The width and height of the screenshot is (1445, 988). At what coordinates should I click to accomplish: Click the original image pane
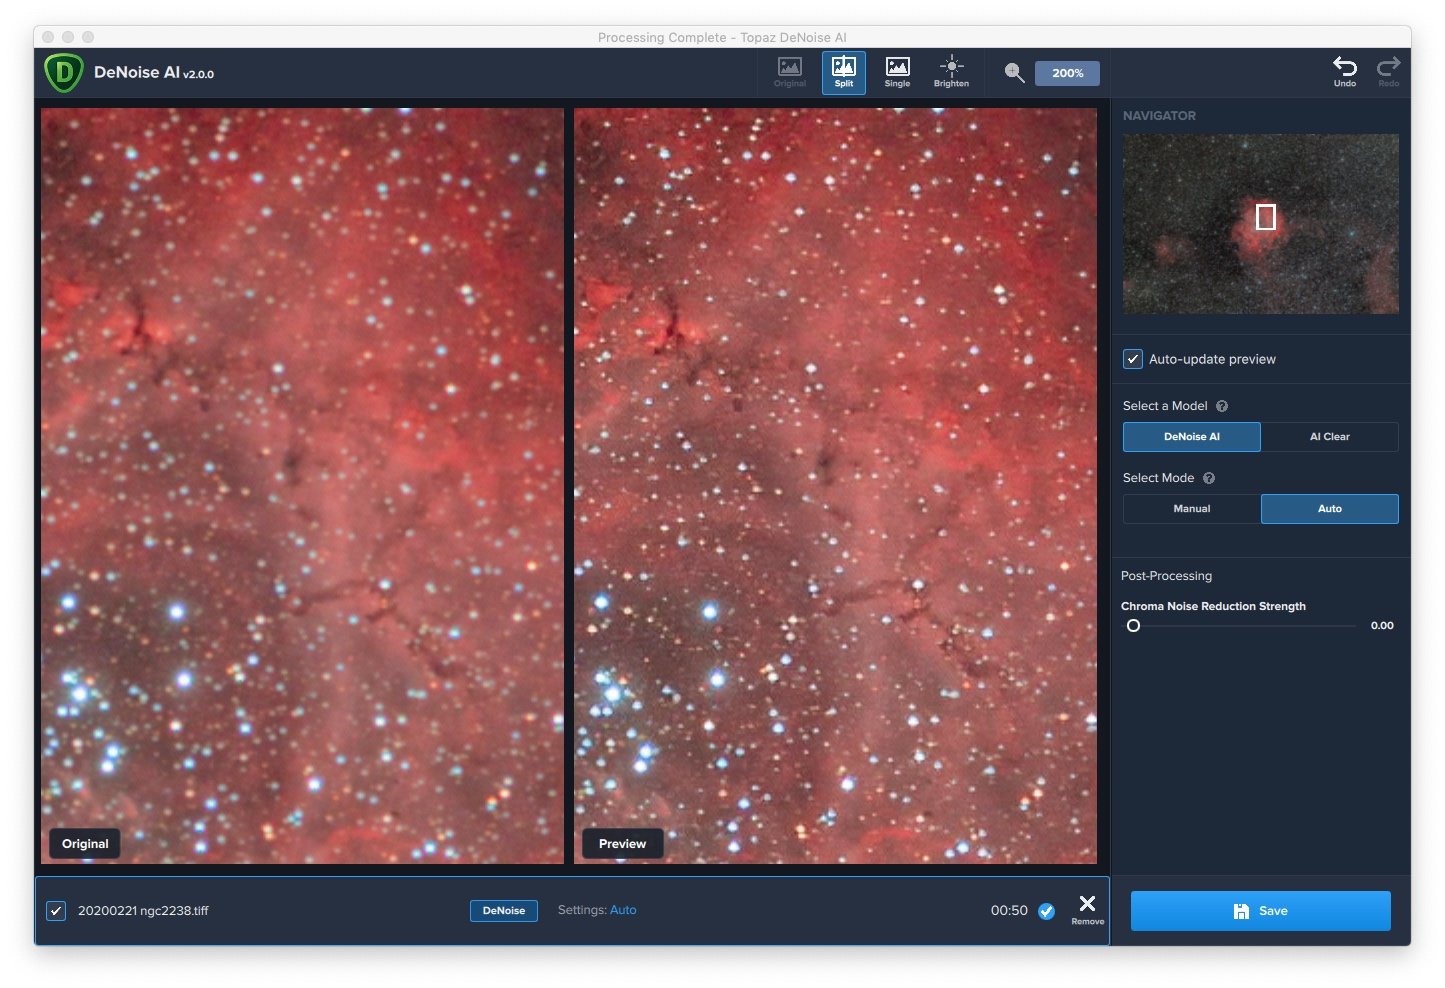302,486
